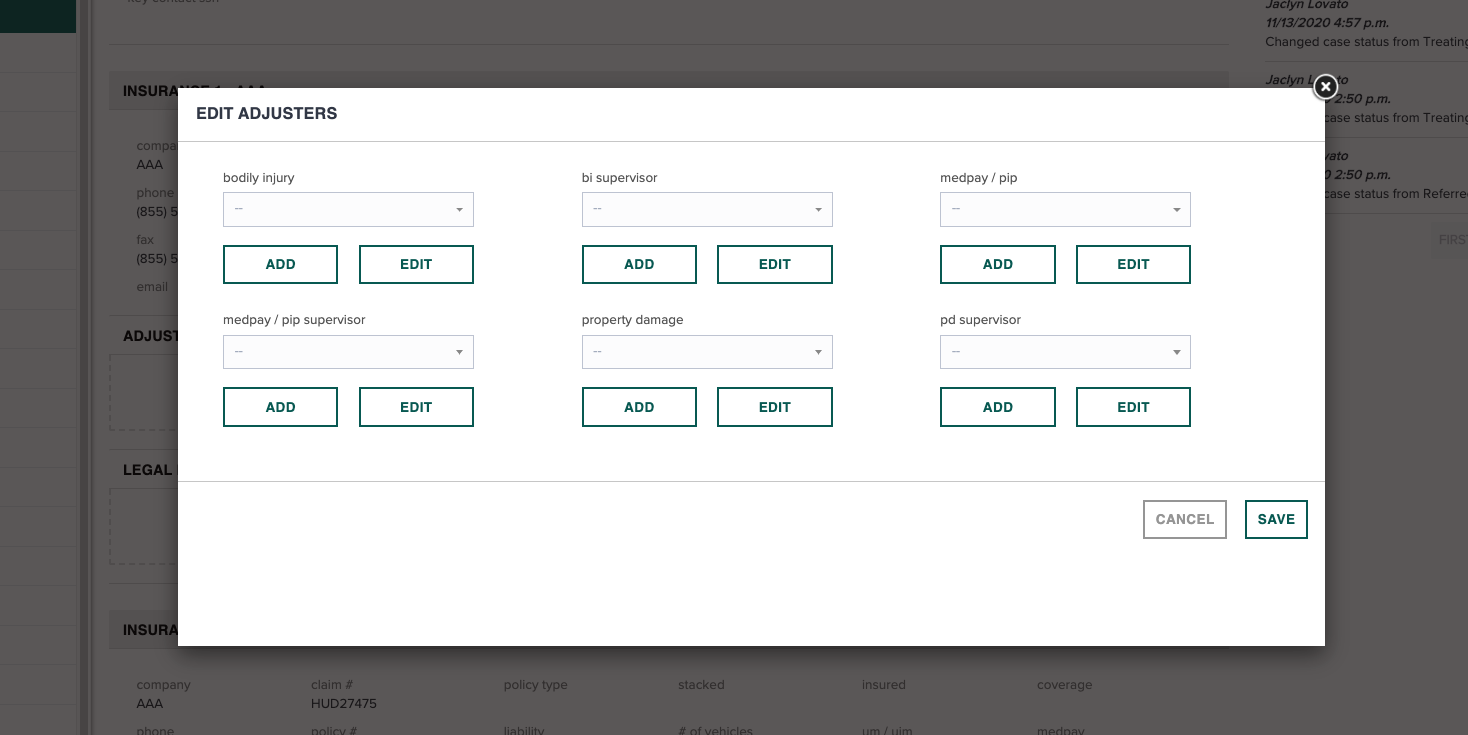Edit the bodily injury adjuster
This screenshot has width=1468, height=735.
click(x=416, y=264)
